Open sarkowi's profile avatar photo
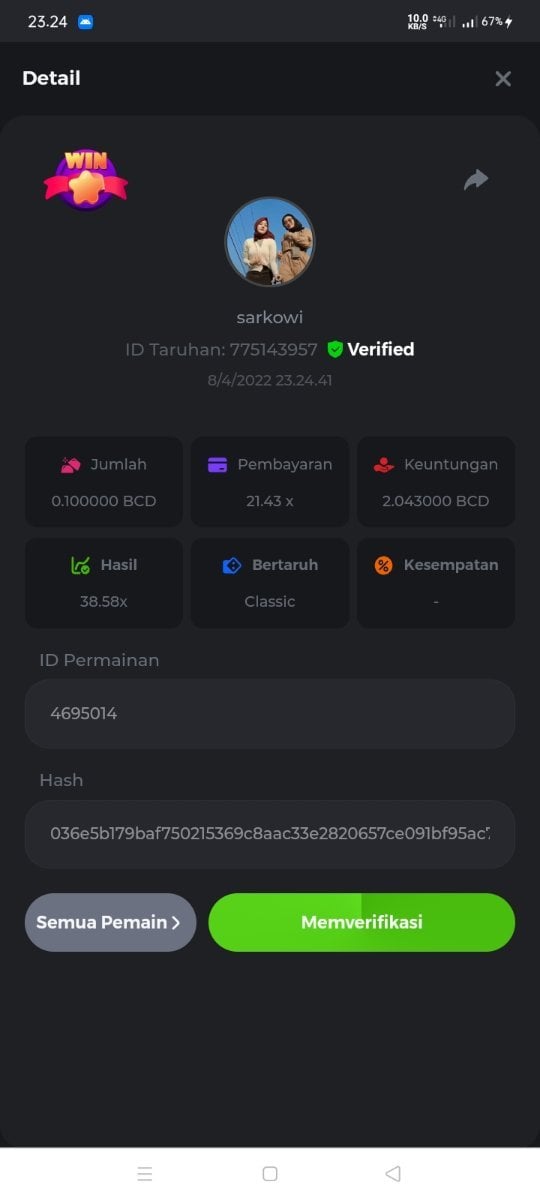Viewport: 540px width, 1200px height. (270, 242)
